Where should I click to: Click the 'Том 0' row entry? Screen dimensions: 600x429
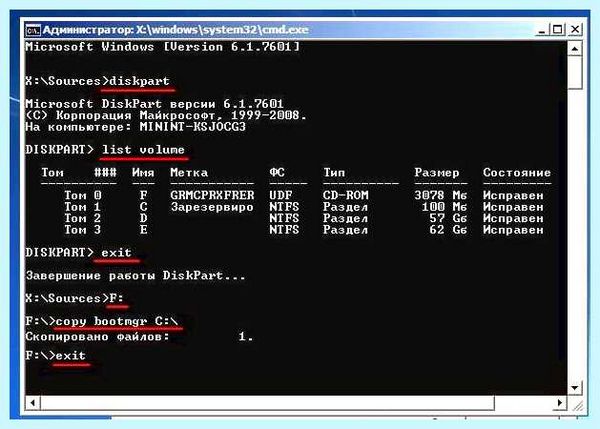pos(83,196)
